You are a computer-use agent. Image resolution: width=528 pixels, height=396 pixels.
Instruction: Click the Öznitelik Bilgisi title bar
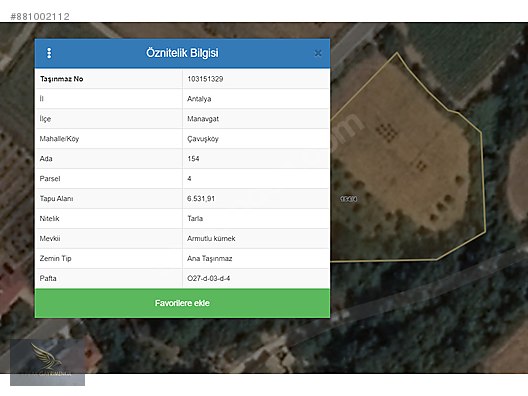182,53
